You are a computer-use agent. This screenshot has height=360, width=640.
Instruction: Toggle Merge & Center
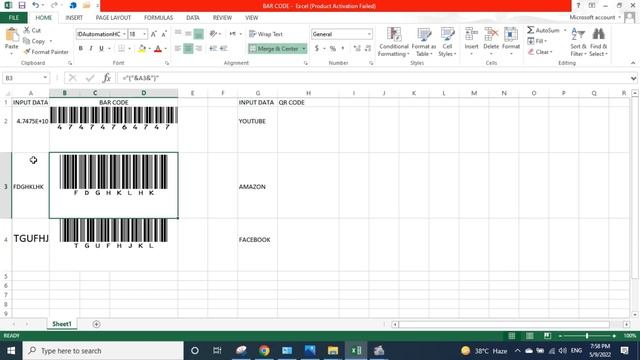coord(274,49)
